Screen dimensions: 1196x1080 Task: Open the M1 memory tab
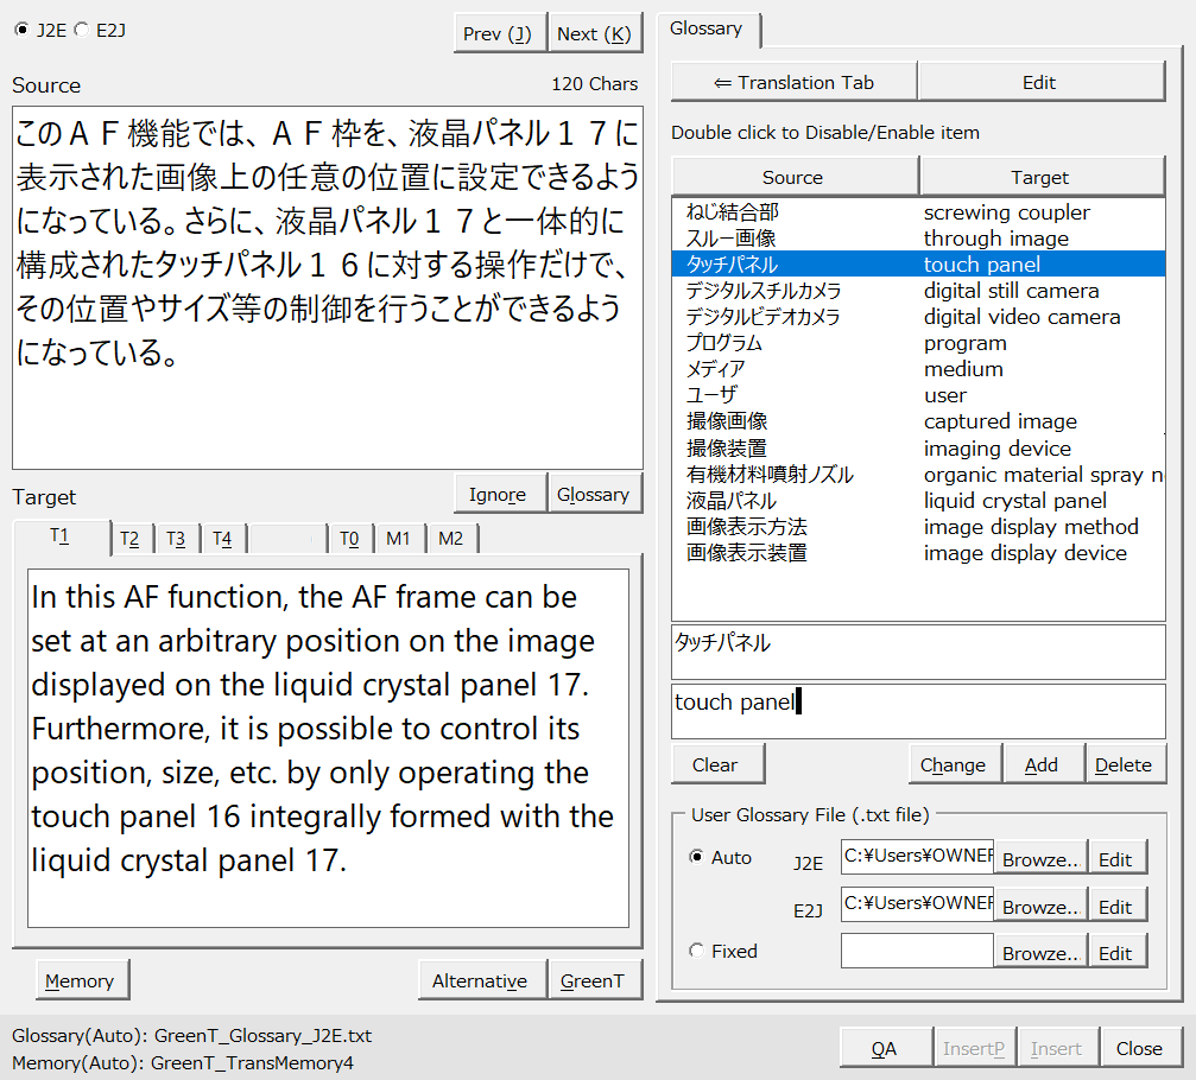click(398, 539)
